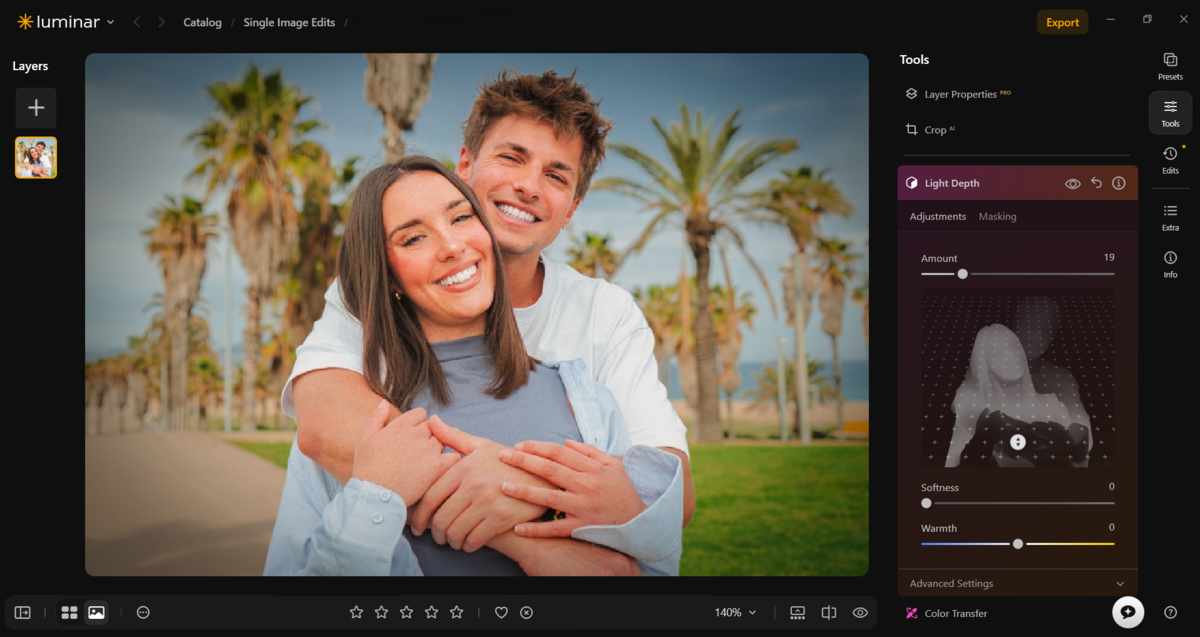Switch to the single image view
The image size is (1200, 637).
tap(96, 612)
